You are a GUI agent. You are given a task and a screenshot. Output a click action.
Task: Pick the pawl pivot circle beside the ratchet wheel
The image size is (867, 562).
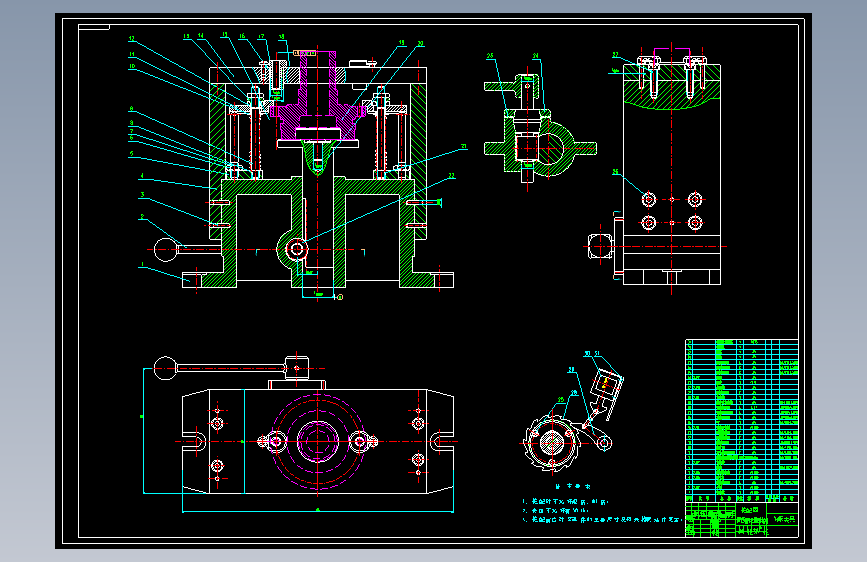pyautogui.click(x=604, y=443)
